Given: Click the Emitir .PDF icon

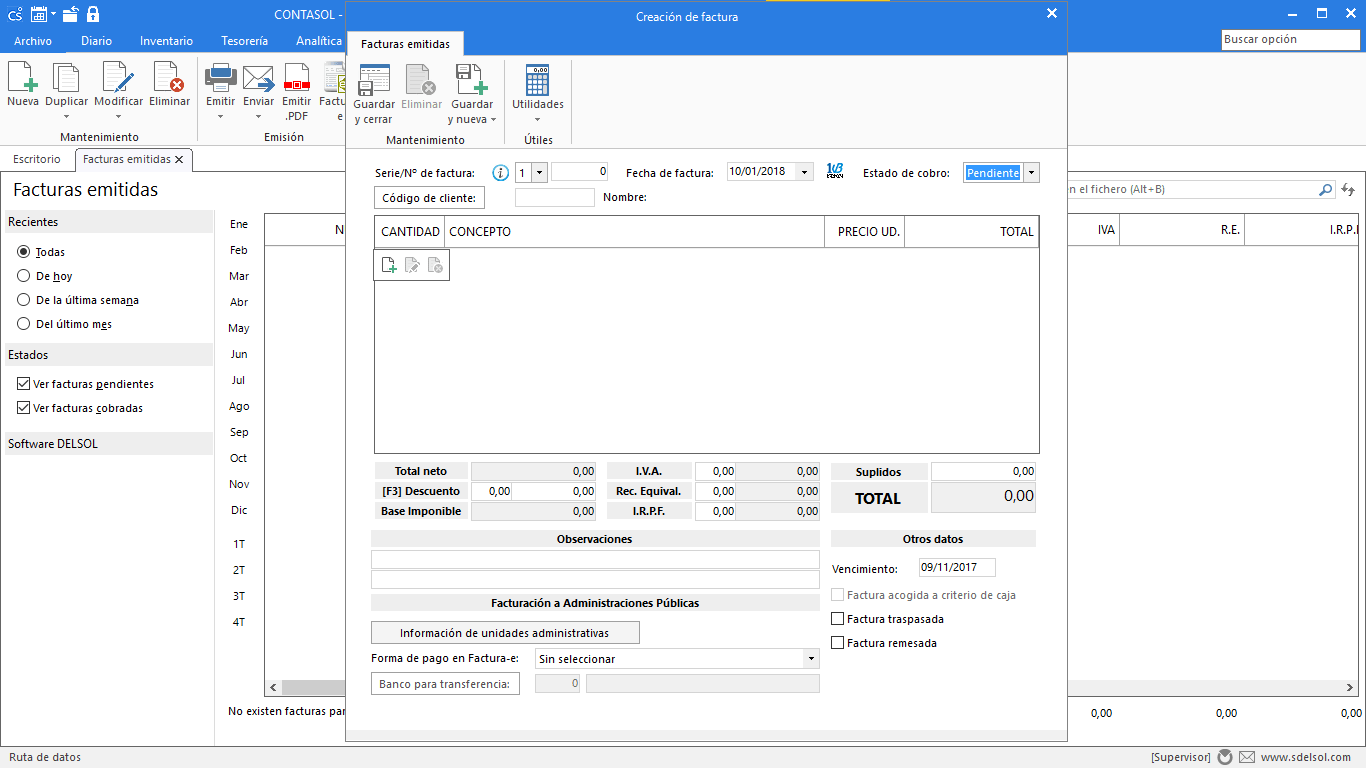Looking at the screenshot, I should (x=296, y=78).
